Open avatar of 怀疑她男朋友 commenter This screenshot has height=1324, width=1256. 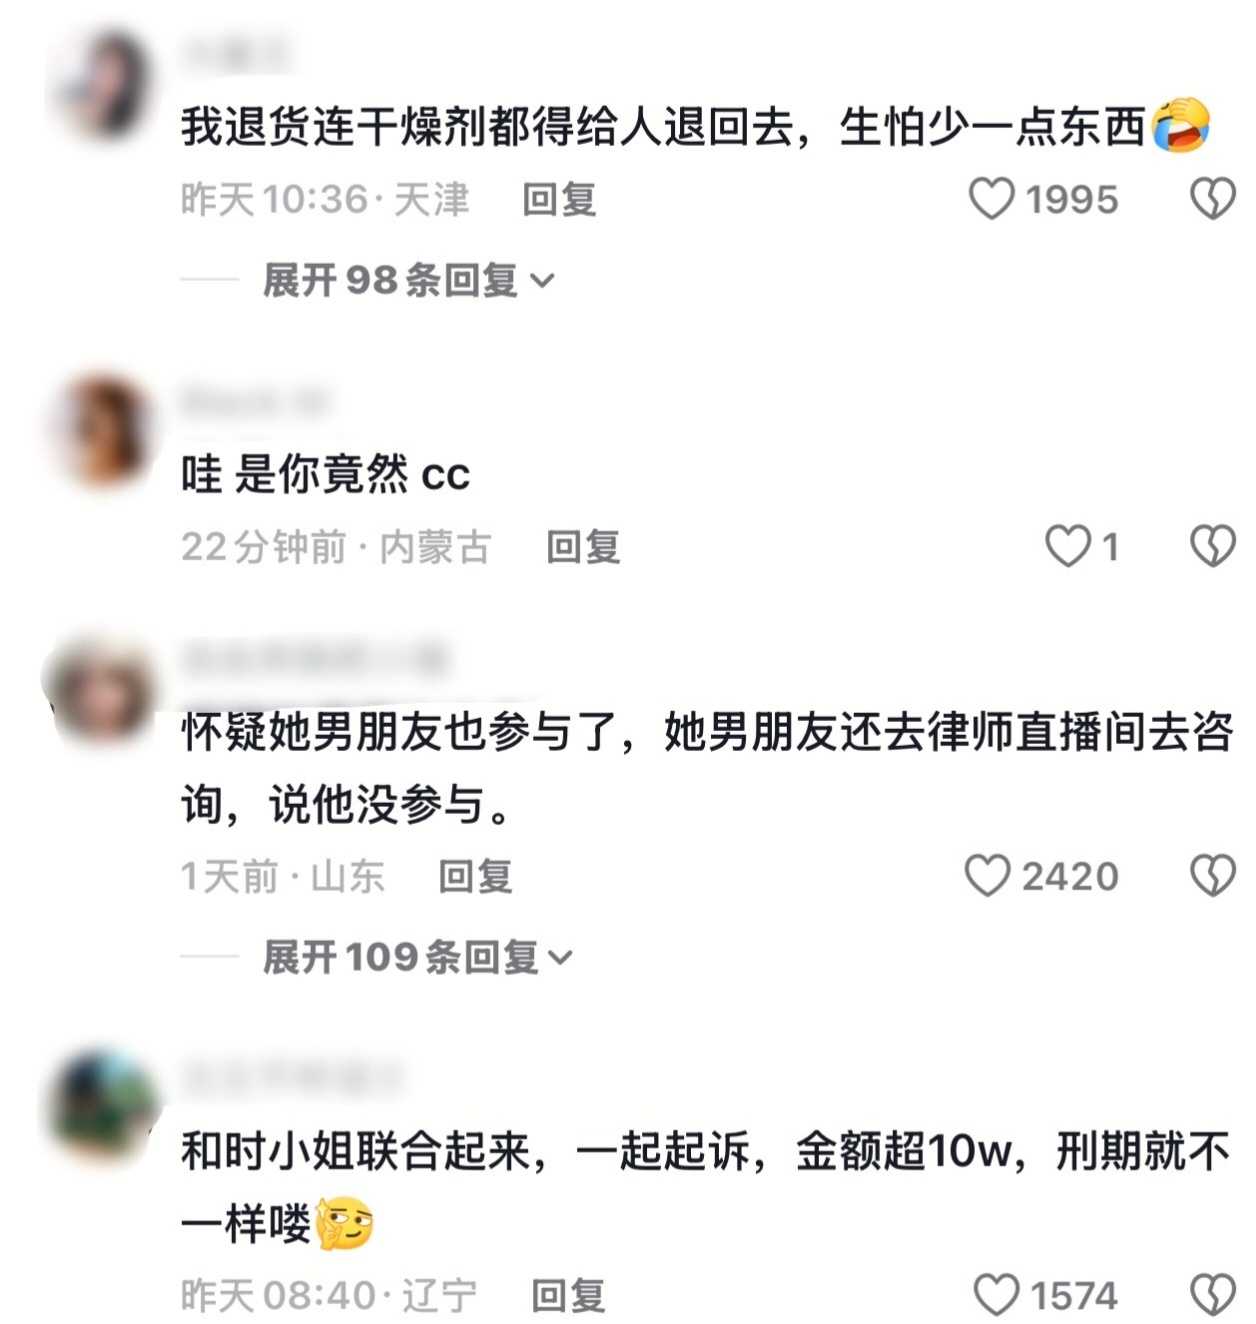click(102, 692)
